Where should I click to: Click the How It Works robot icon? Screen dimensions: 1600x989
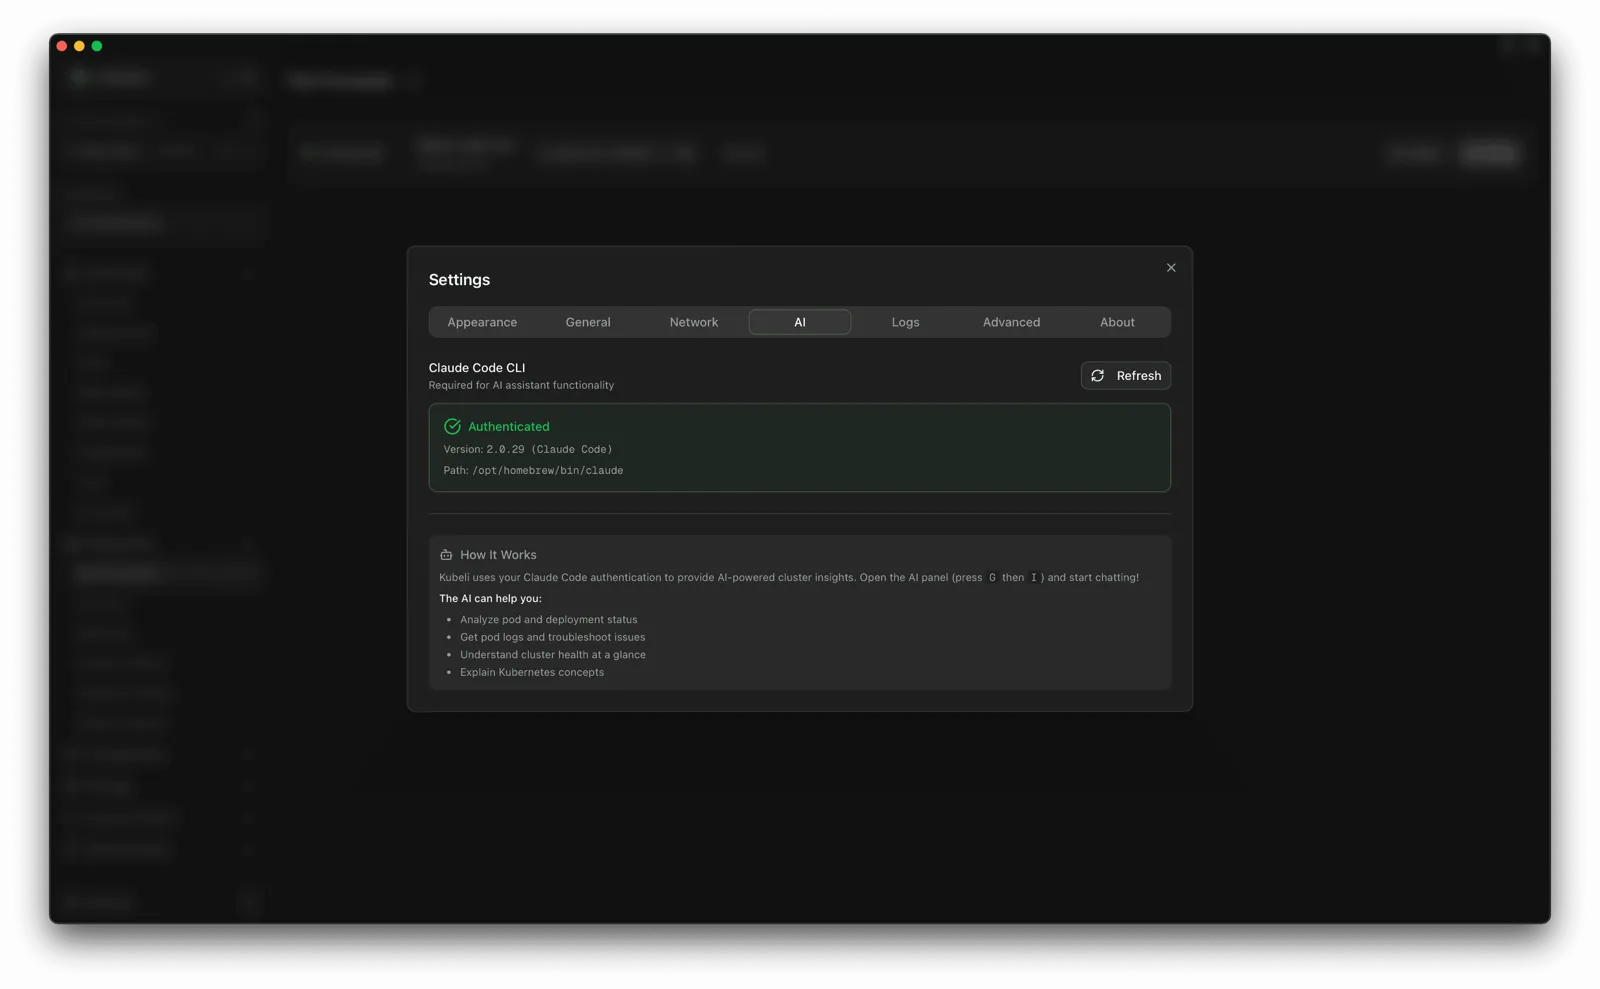(446, 555)
